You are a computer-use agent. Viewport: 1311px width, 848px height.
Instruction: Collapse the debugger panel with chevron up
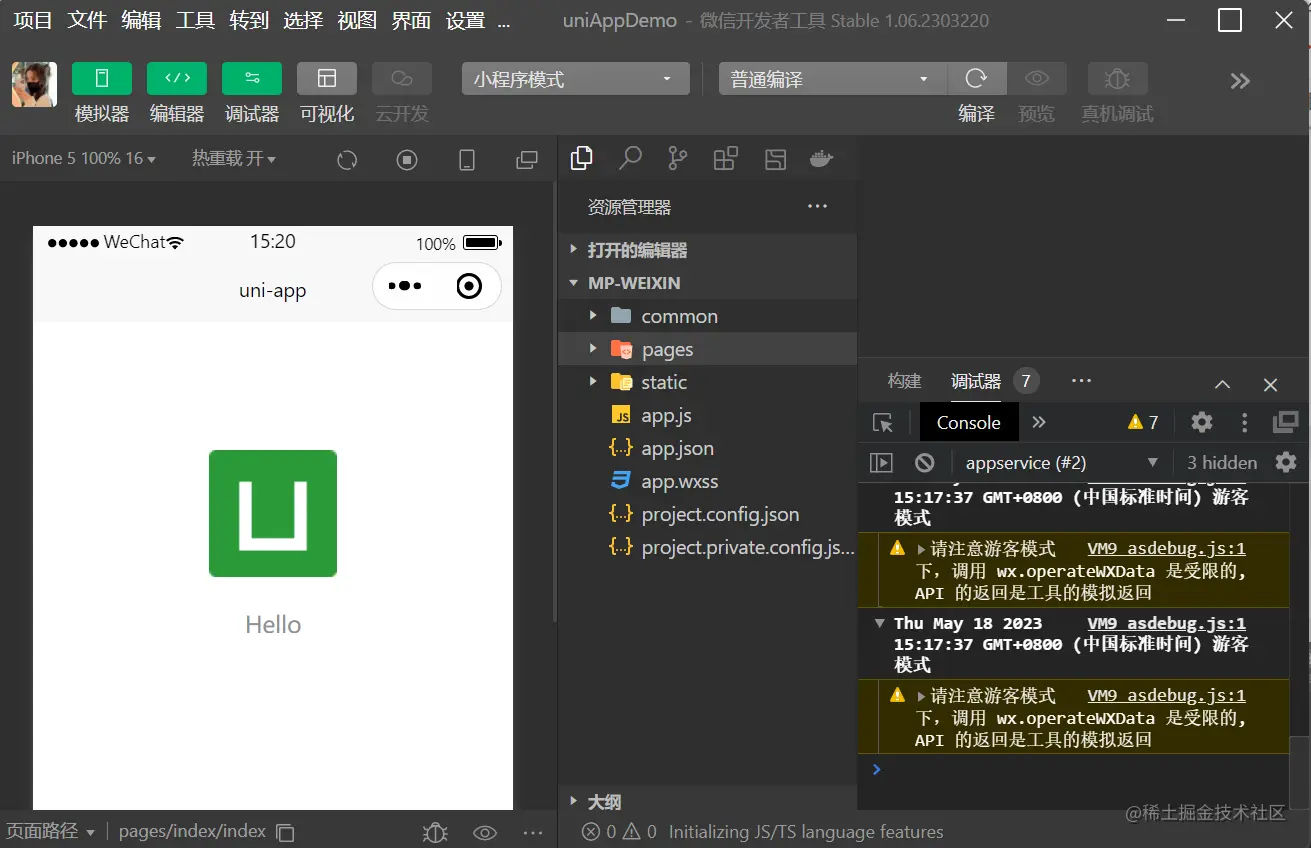pyautogui.click(x=1223, y=384)
